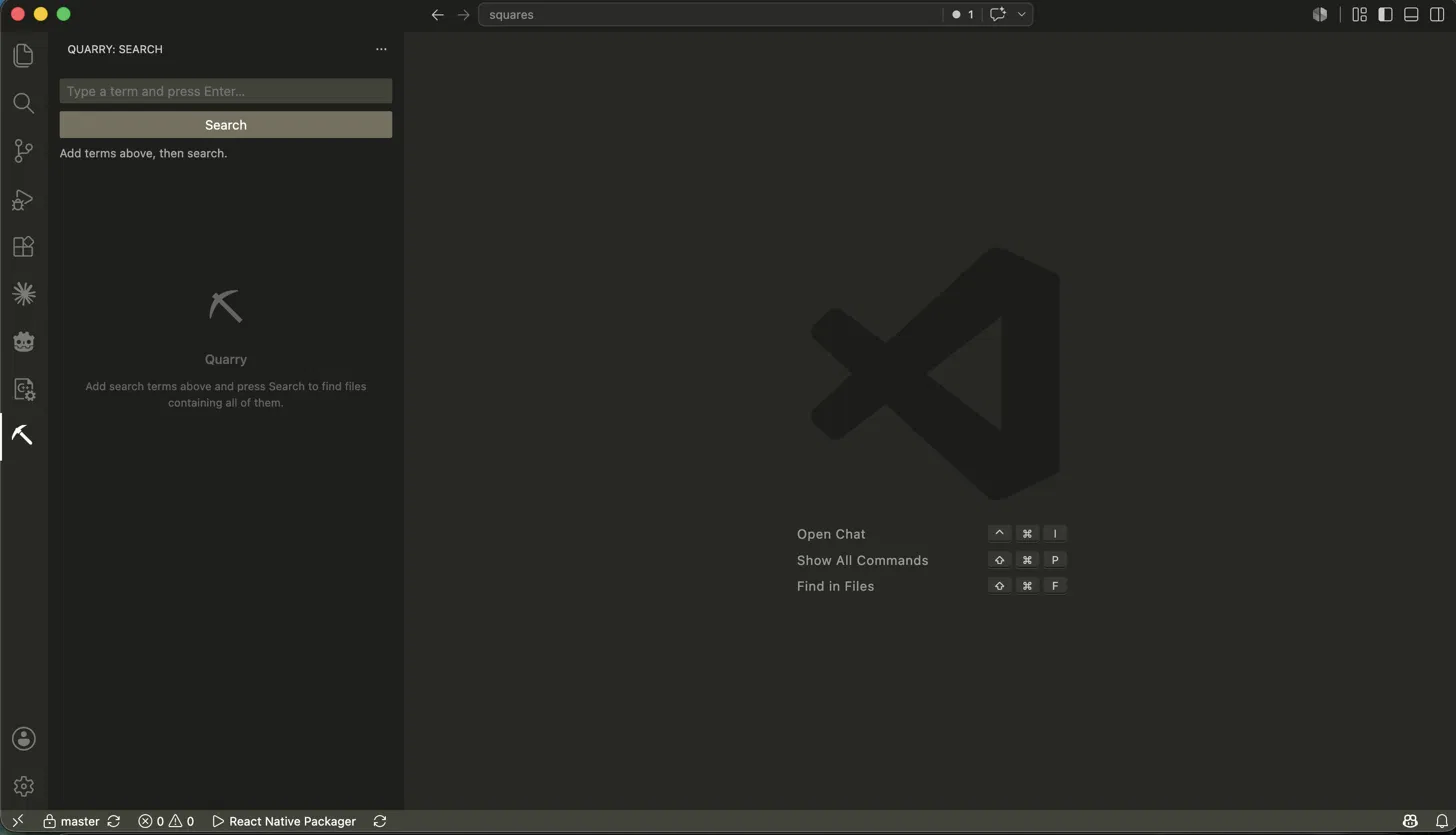
Task: Open chat icon in title bar
Action: pyautogui.click(x=997, y=15)
